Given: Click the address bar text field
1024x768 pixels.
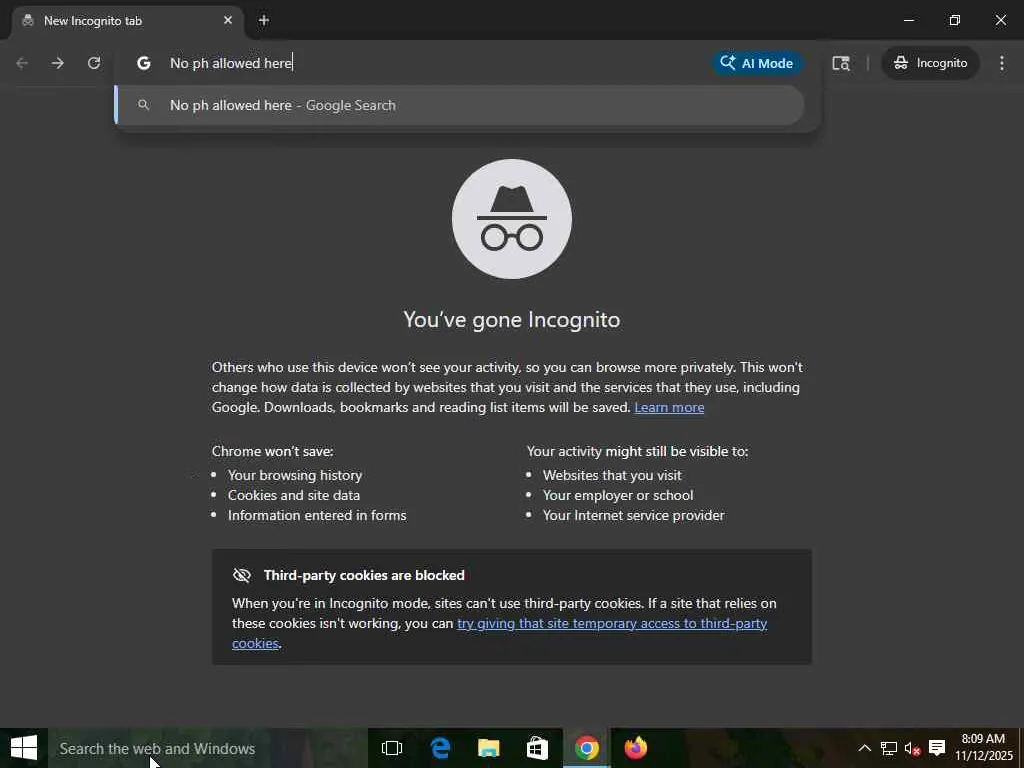Looking at the screenshot, I should pos(431,63).
